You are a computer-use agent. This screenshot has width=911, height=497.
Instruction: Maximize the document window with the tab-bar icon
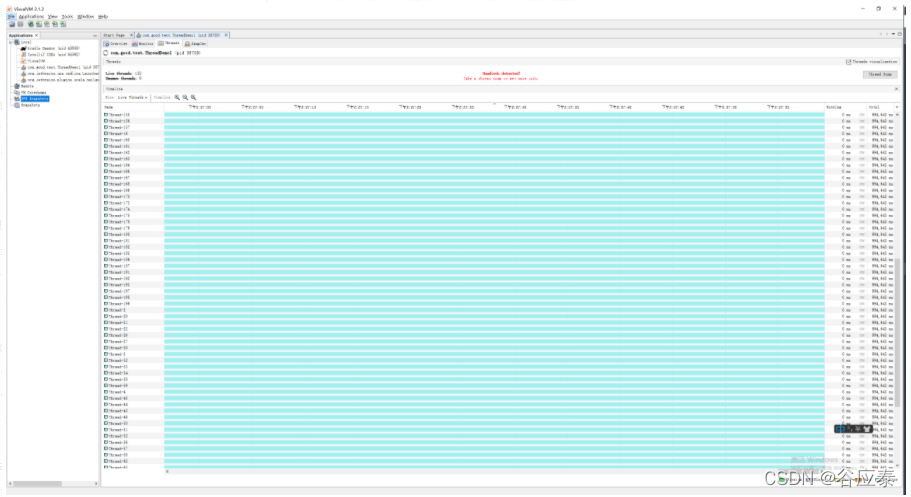[x=899, y=34]
